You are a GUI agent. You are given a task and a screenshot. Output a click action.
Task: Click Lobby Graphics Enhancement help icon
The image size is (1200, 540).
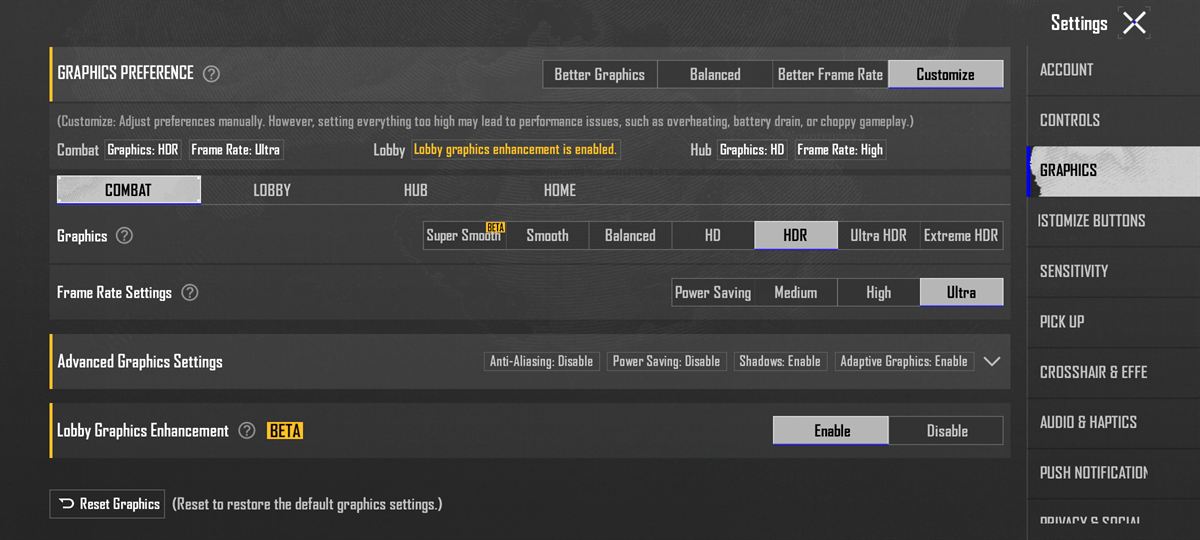246,431
